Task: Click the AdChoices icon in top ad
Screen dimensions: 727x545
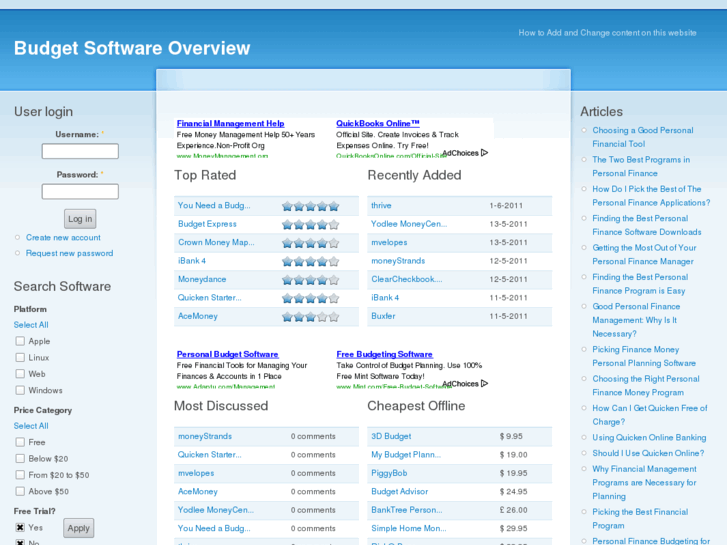Action: 484,153
